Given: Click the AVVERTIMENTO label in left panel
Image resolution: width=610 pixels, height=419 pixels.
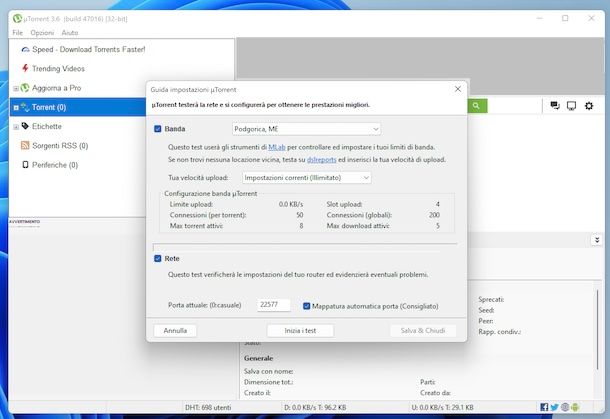Looking at the screenshot, I should (x=25, y=222).
